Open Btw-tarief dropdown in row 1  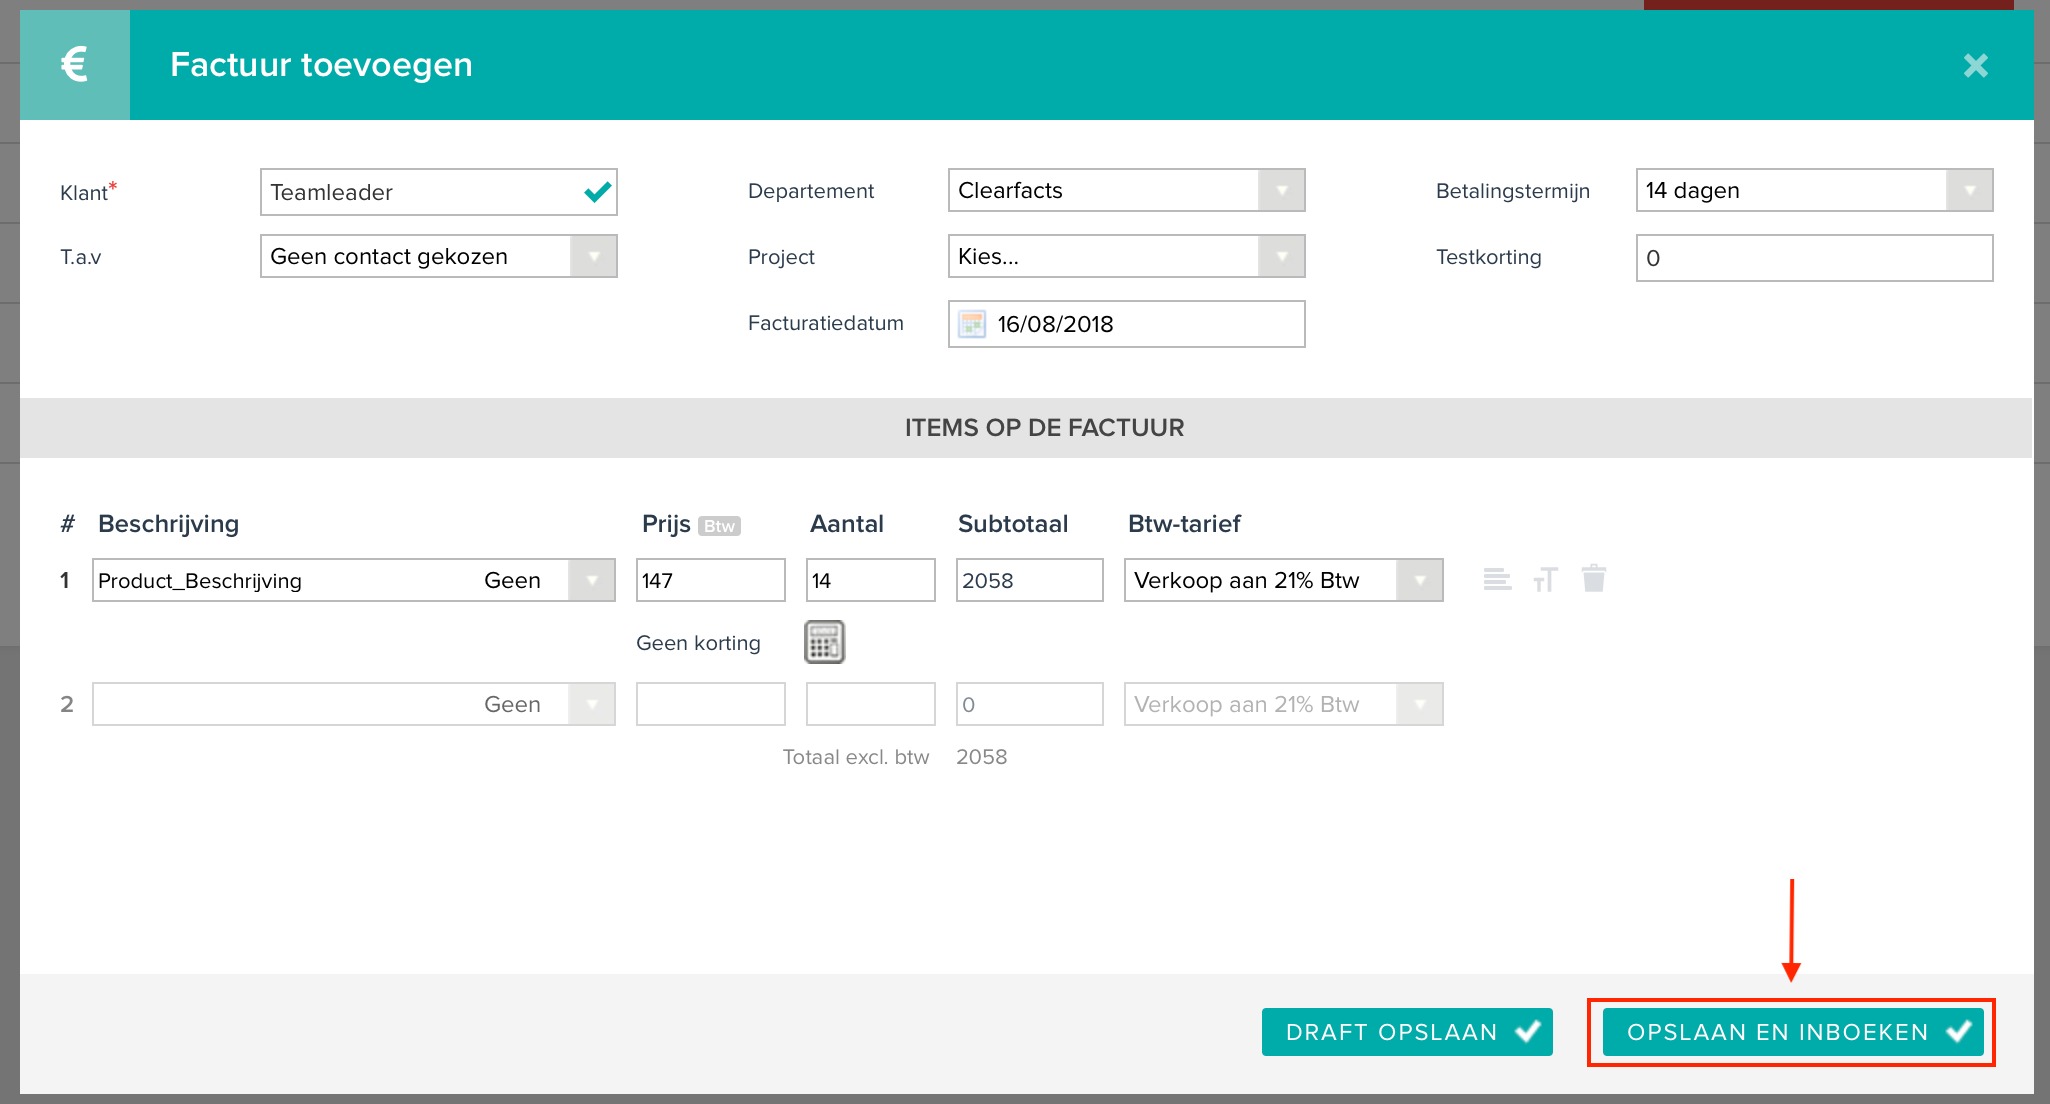(1283, 580)
